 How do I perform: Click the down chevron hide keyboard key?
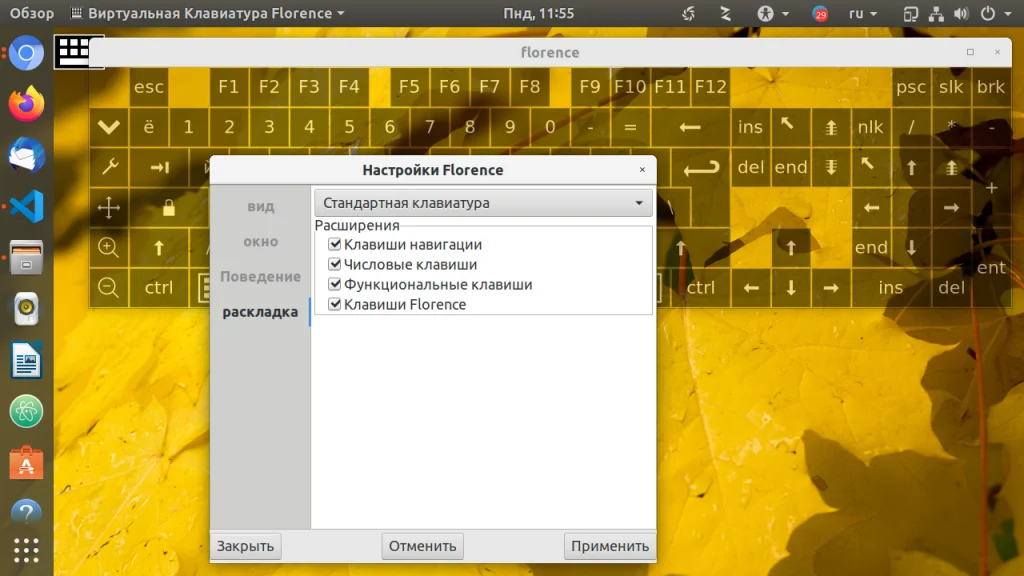coord(109,127)
